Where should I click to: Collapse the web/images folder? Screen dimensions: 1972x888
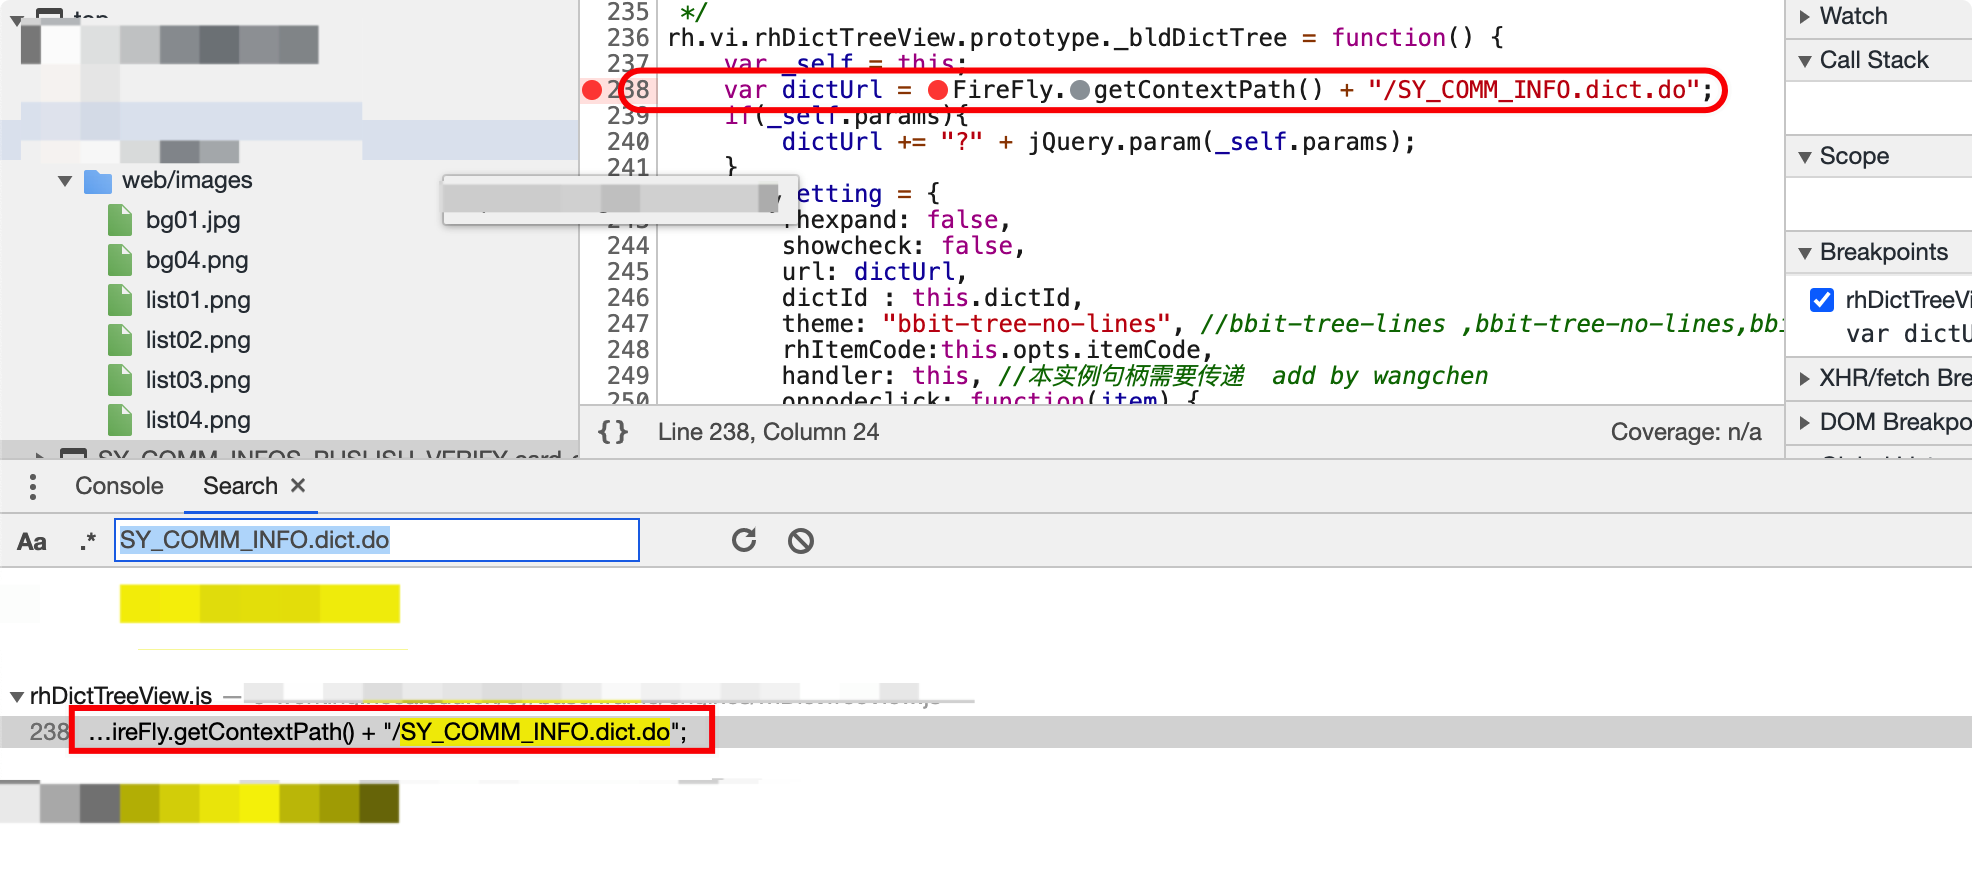click(x=65, y=181)
